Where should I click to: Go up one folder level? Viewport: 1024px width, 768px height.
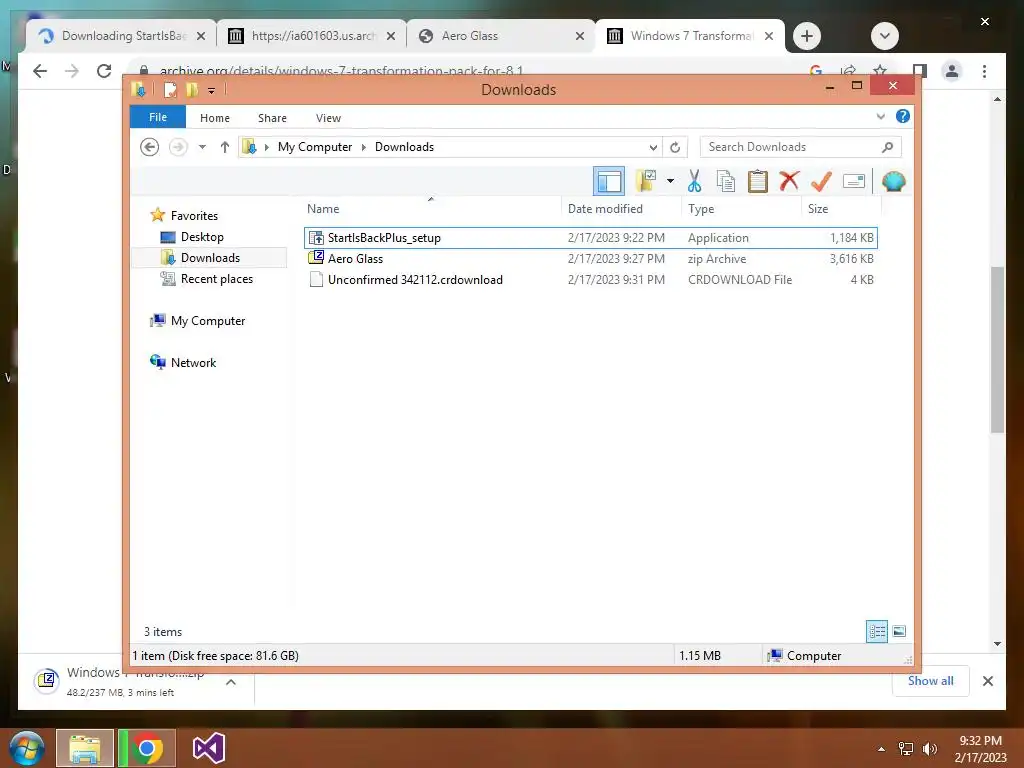coord(225,147)
